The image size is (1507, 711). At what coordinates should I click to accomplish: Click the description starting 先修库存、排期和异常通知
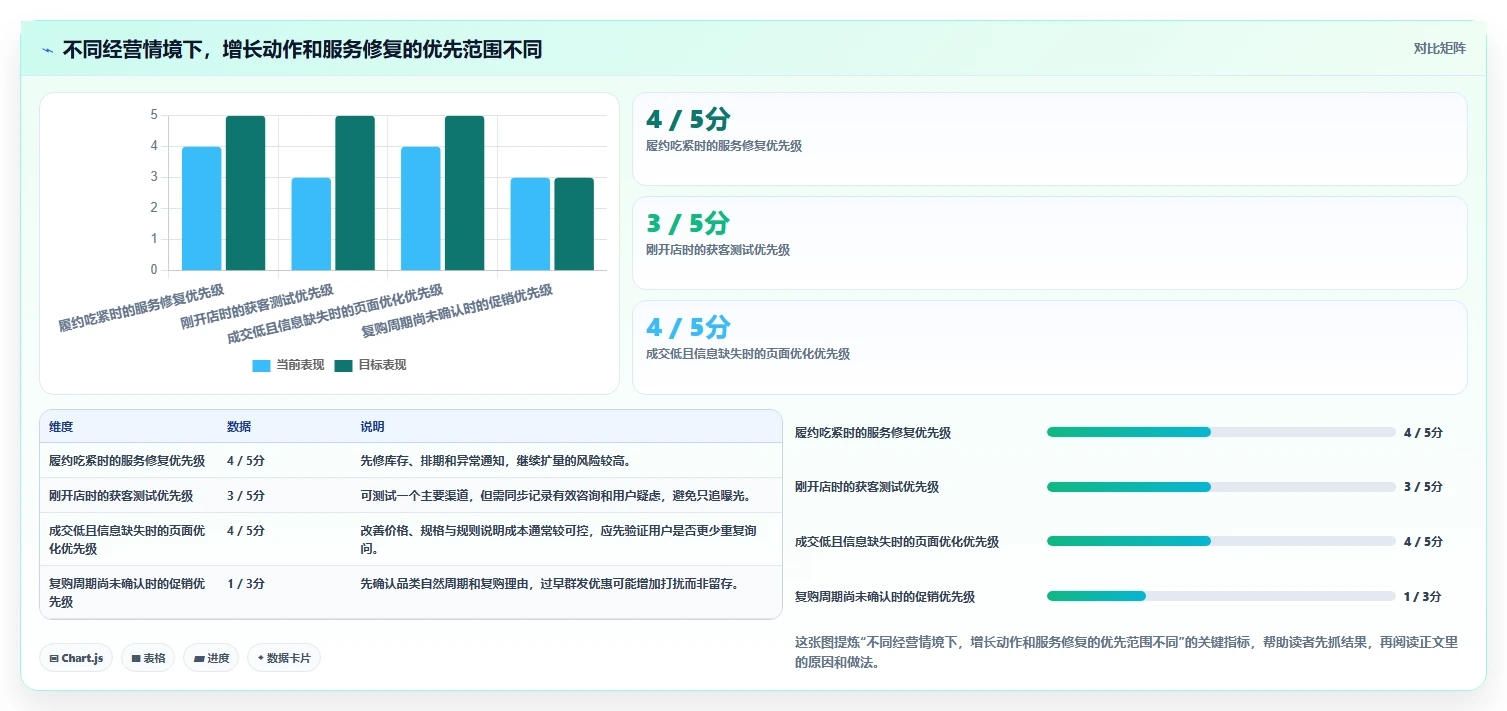click(x=495, y=461)
